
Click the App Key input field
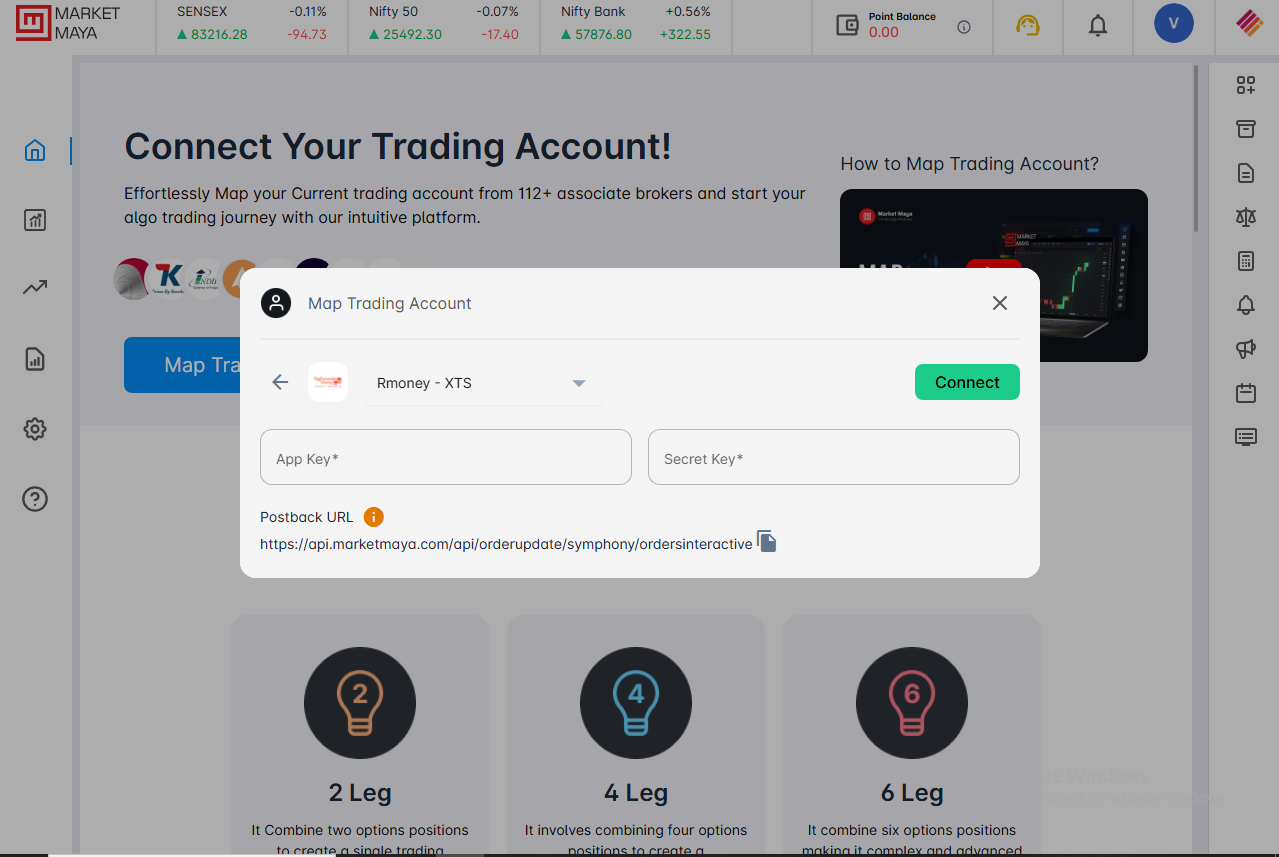446,457
